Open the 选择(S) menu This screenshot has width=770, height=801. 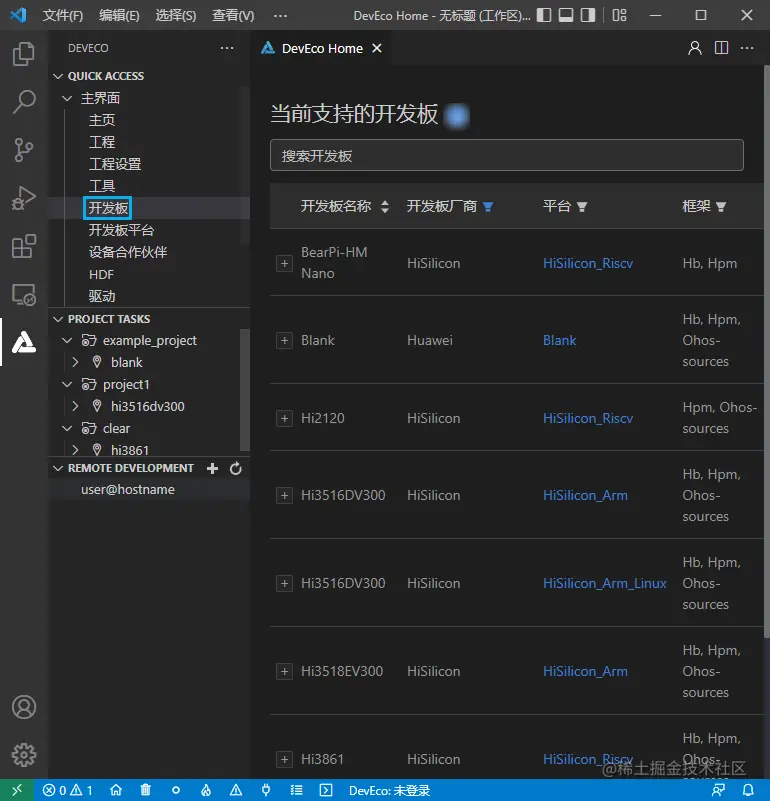(x=175, y=15)
